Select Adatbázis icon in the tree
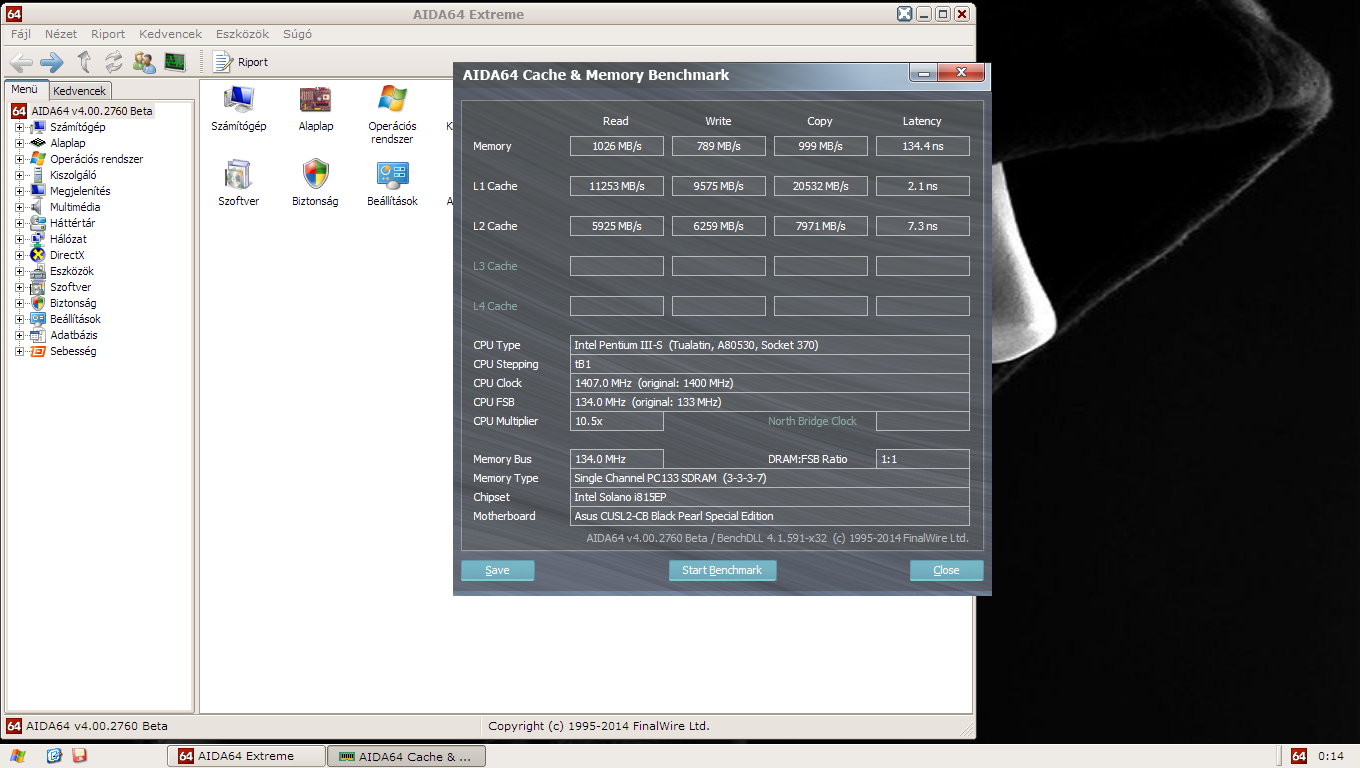1360x768 pixels. pyautogui.click(x=38, y=335)
